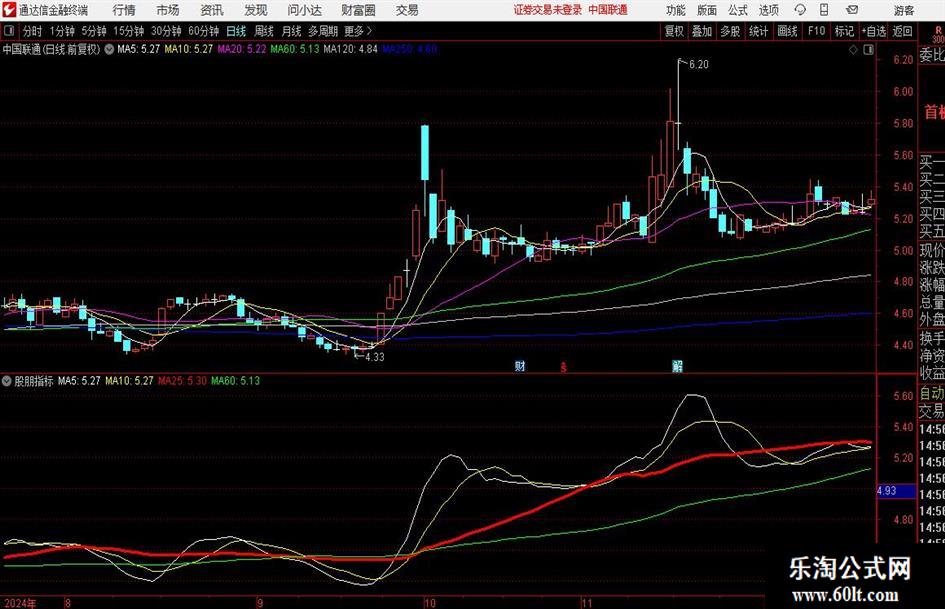
Task: Open the customer service headset icon
Action: click(800, 10)
